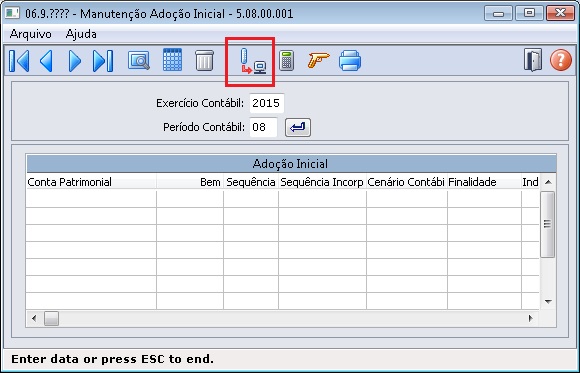Minimize the Manutenção Adoção Inicial window
580x373 pixels.
[498, 14]
